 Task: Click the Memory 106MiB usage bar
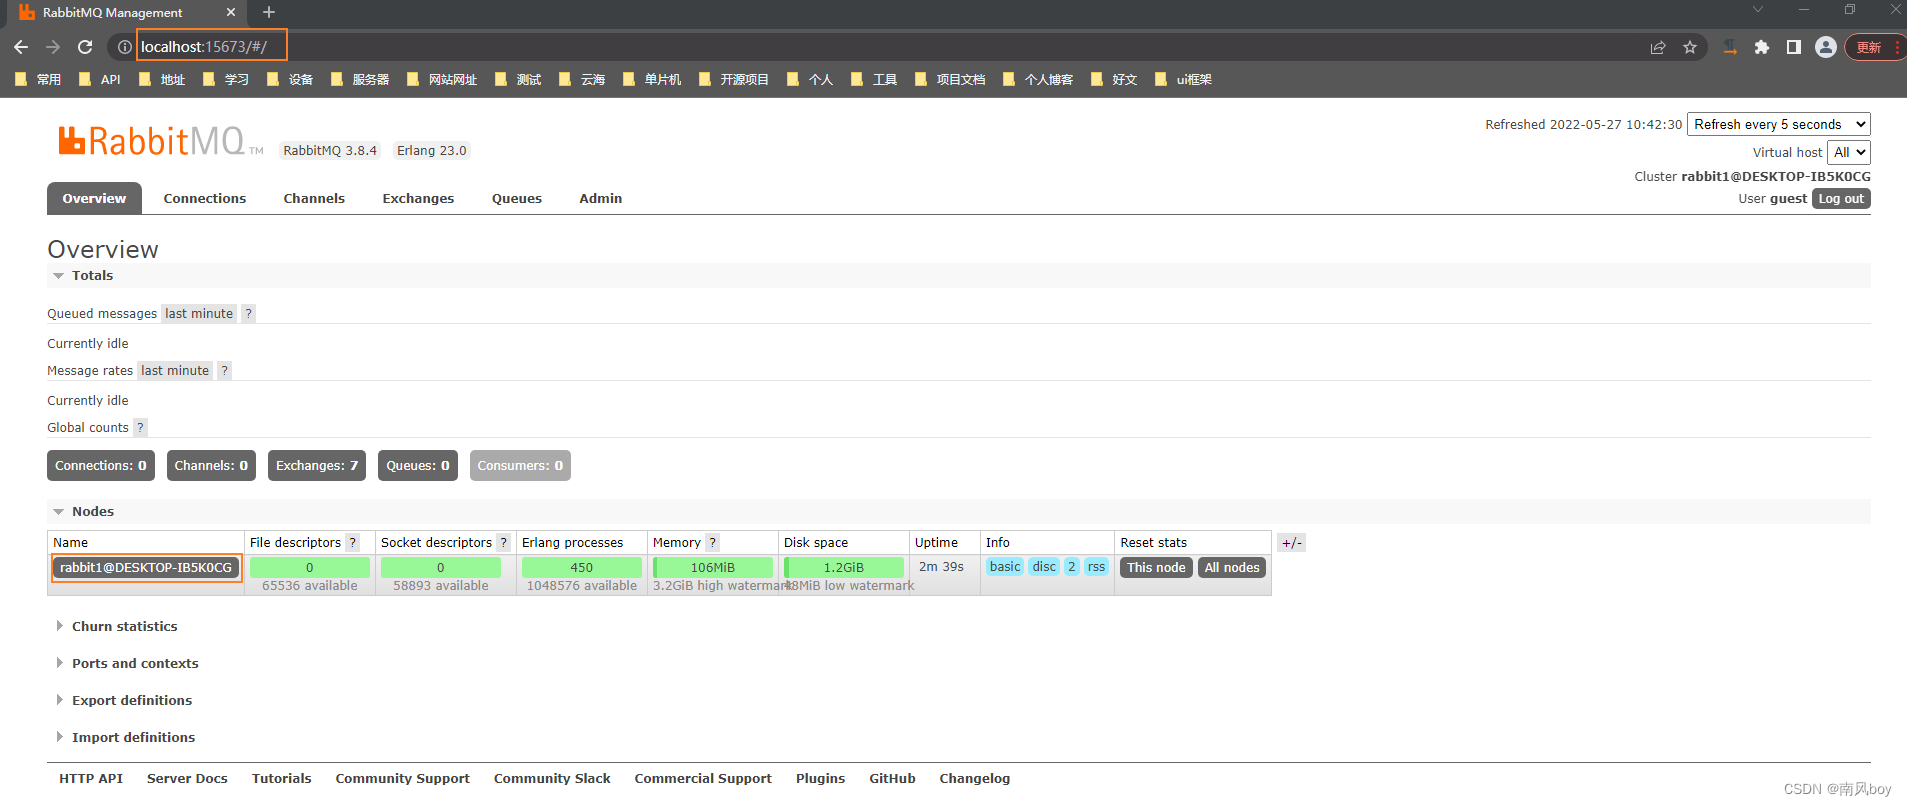pos(713,568)
